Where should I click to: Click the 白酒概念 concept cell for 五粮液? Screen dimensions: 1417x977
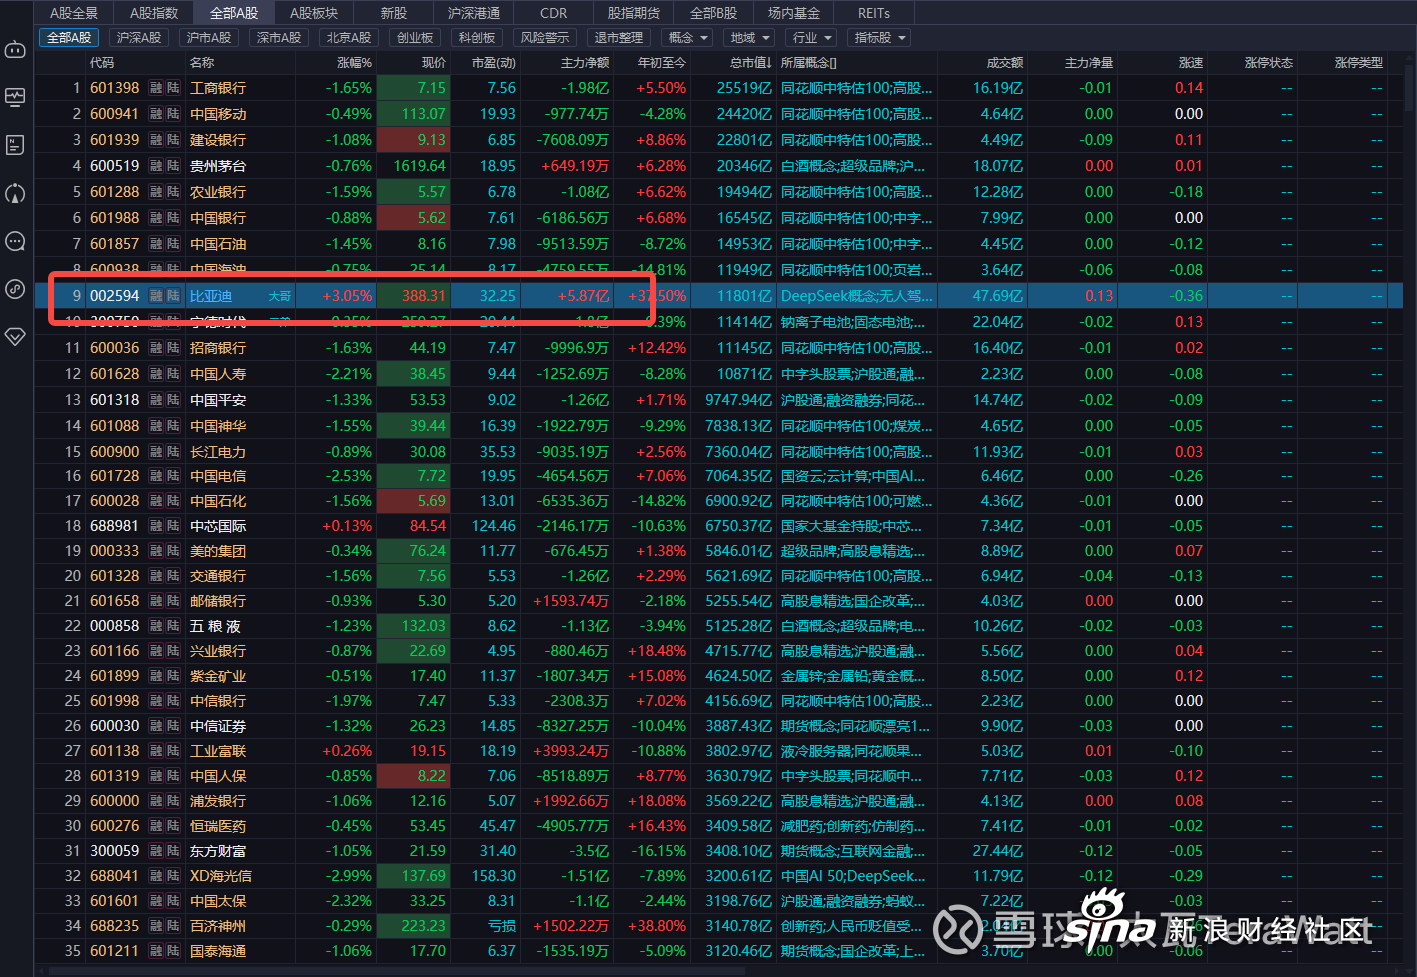tap(856, 626)
